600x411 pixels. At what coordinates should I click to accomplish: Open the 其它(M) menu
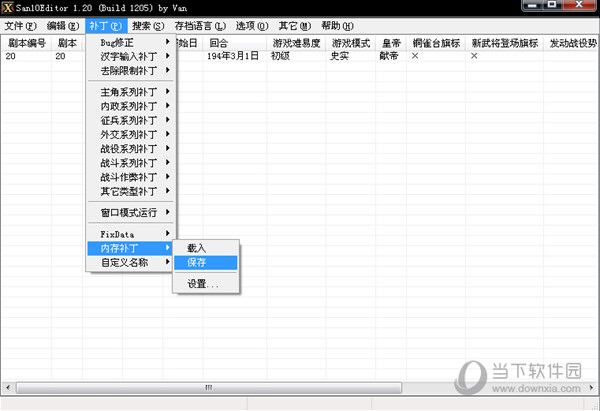tap(295, 26)
